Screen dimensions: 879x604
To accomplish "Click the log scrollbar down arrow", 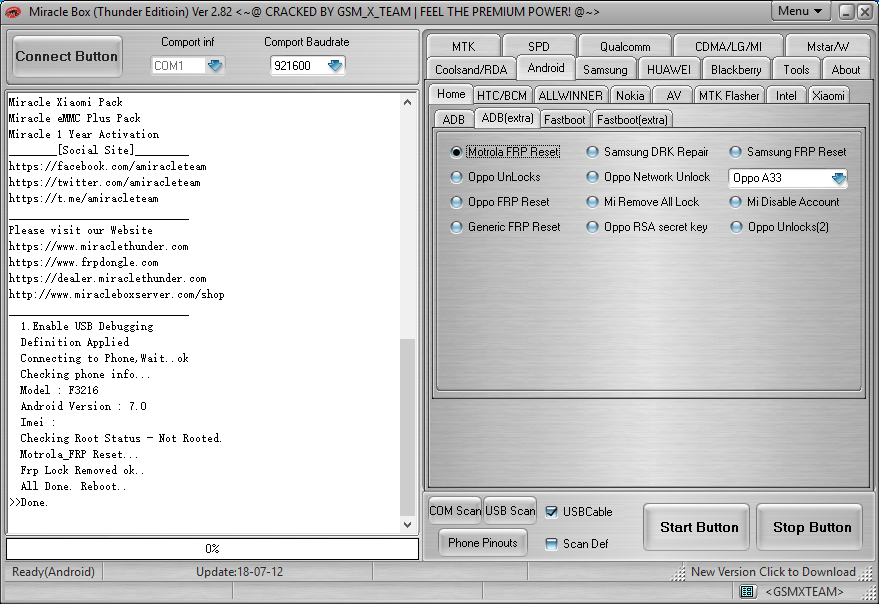I will (x=408, y=525).
